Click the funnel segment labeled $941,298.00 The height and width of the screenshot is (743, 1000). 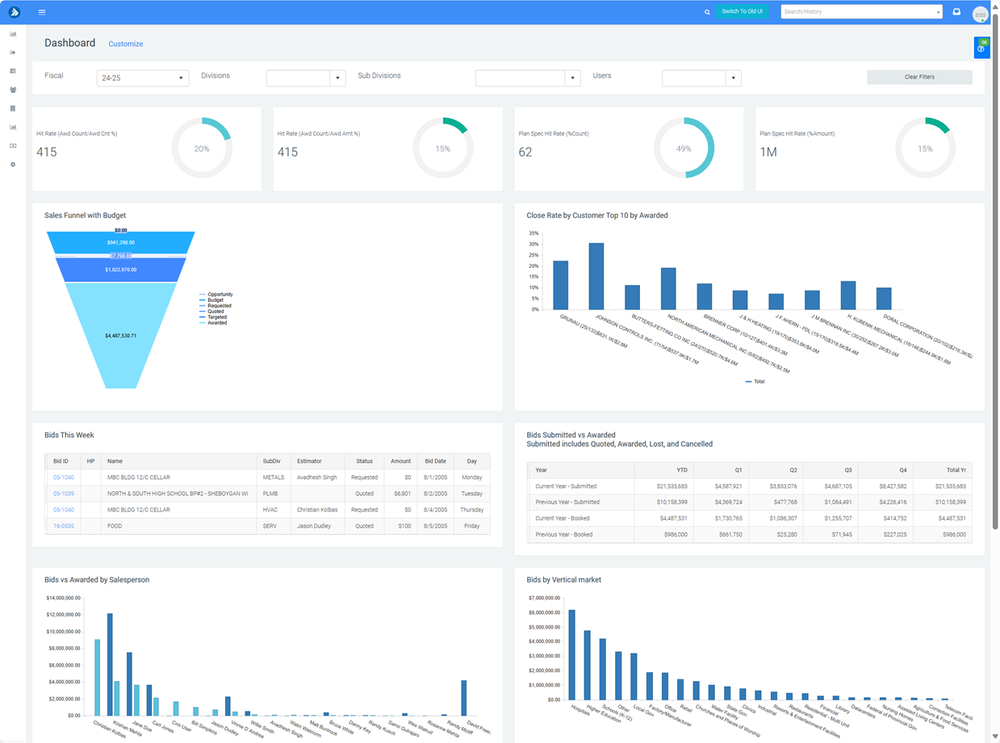121,242
